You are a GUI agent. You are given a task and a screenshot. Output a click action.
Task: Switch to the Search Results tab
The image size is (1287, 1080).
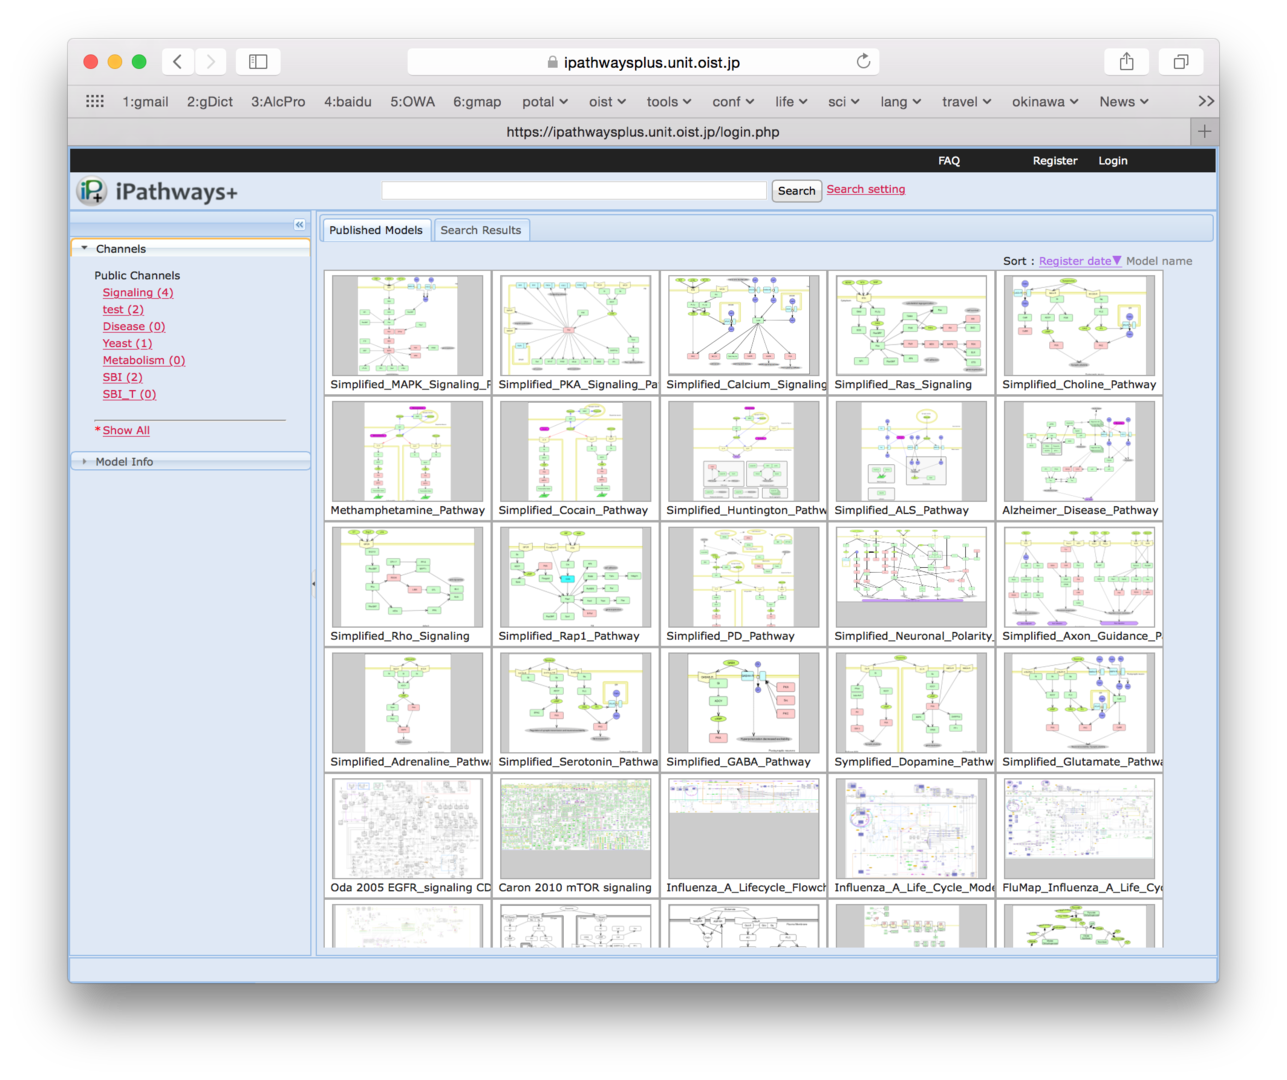click(481, 230)
